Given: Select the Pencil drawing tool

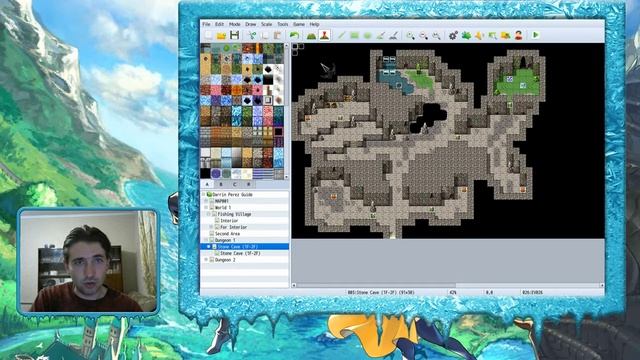Looking at the screenshot, I should 342,36.
